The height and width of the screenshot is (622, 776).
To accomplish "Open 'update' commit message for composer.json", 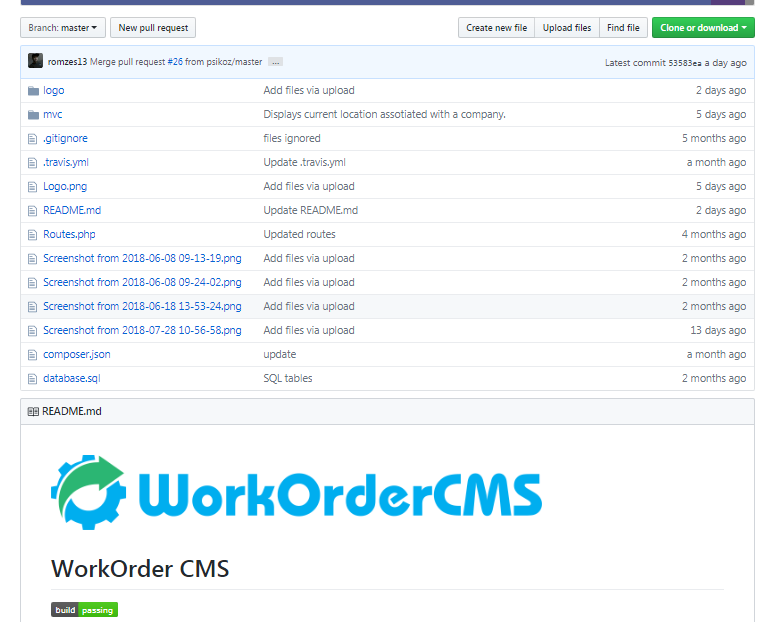I will tap(280, 354).
